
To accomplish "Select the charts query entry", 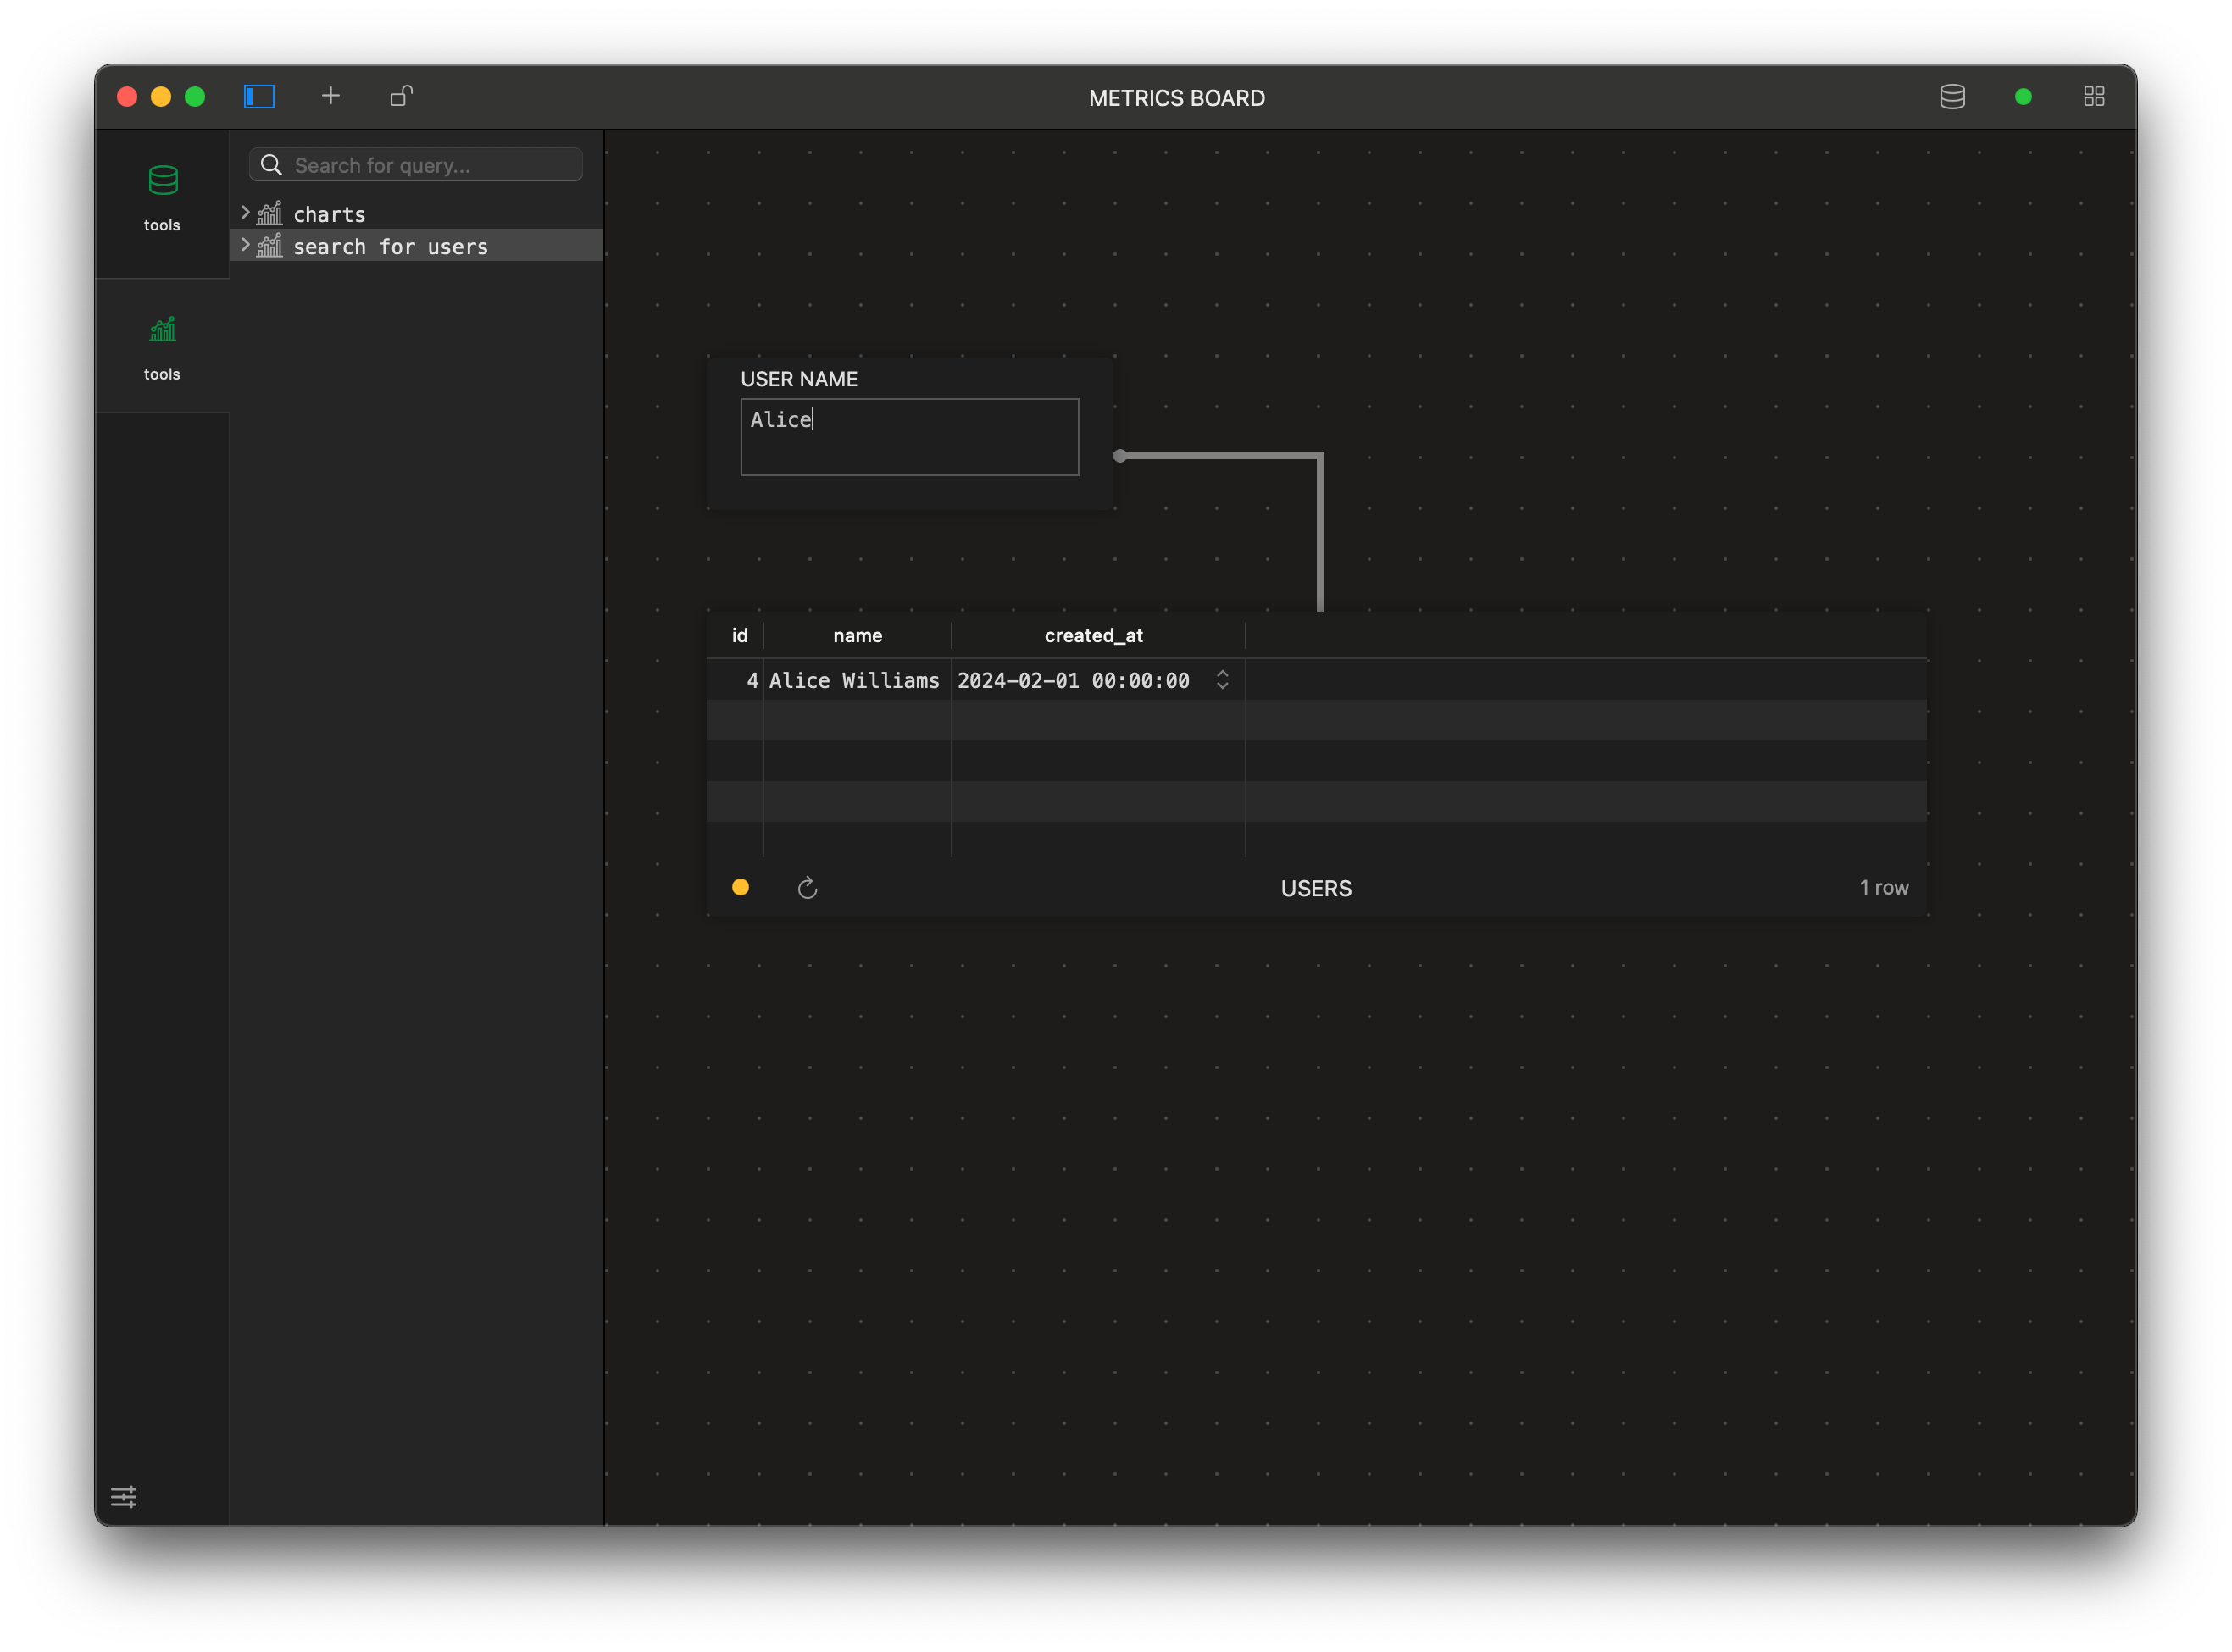I will [x=418, y=213].
